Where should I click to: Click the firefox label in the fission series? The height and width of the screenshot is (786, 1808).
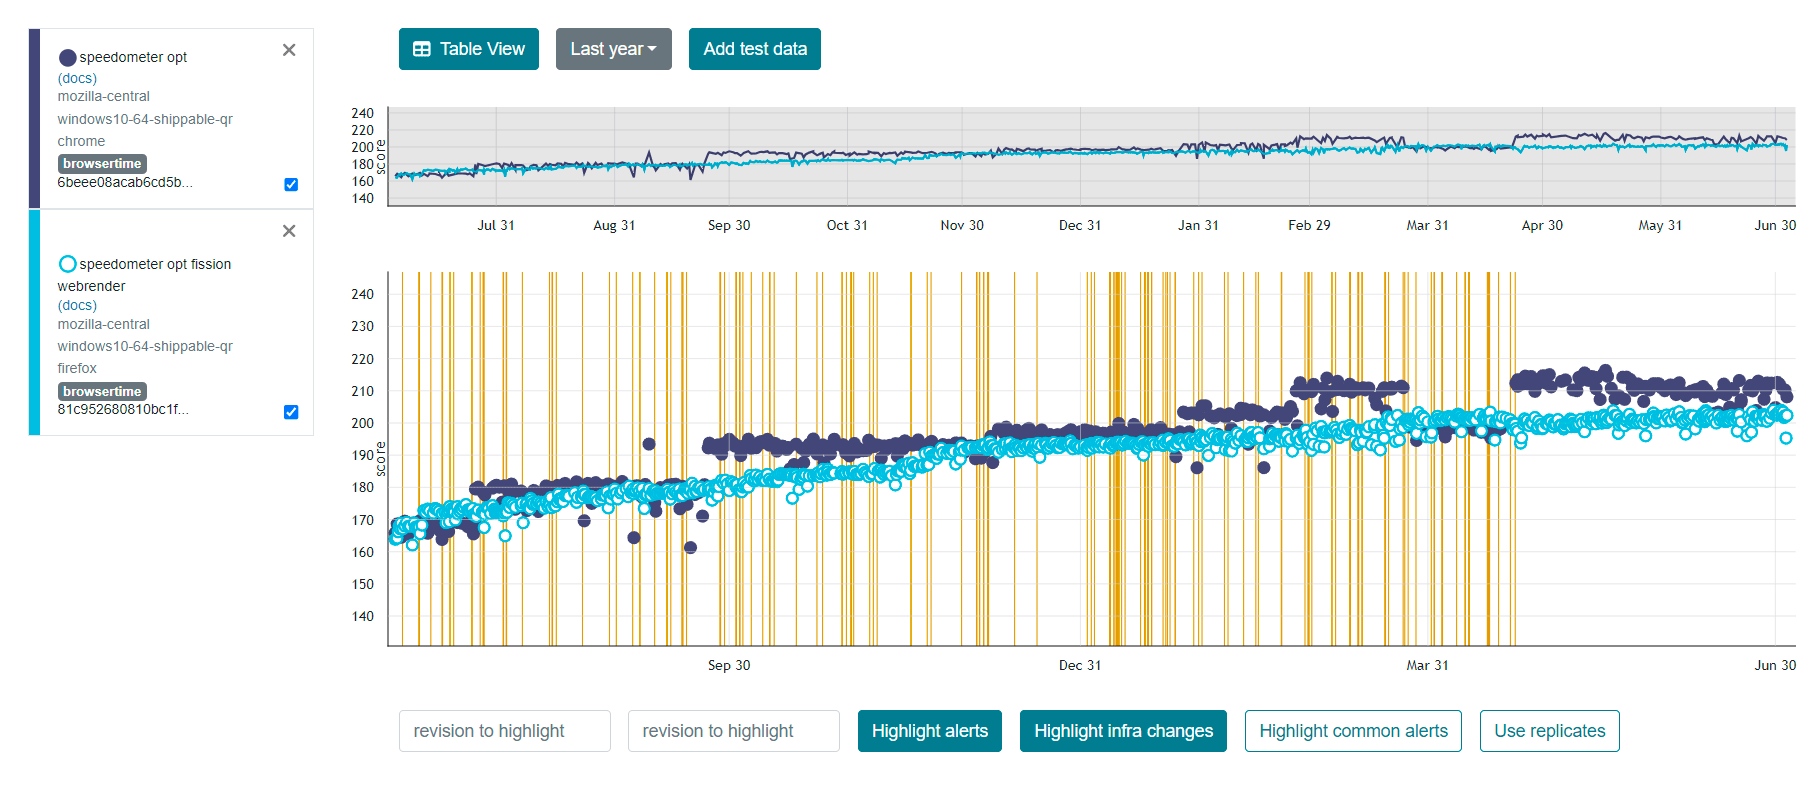click(77, 368)
